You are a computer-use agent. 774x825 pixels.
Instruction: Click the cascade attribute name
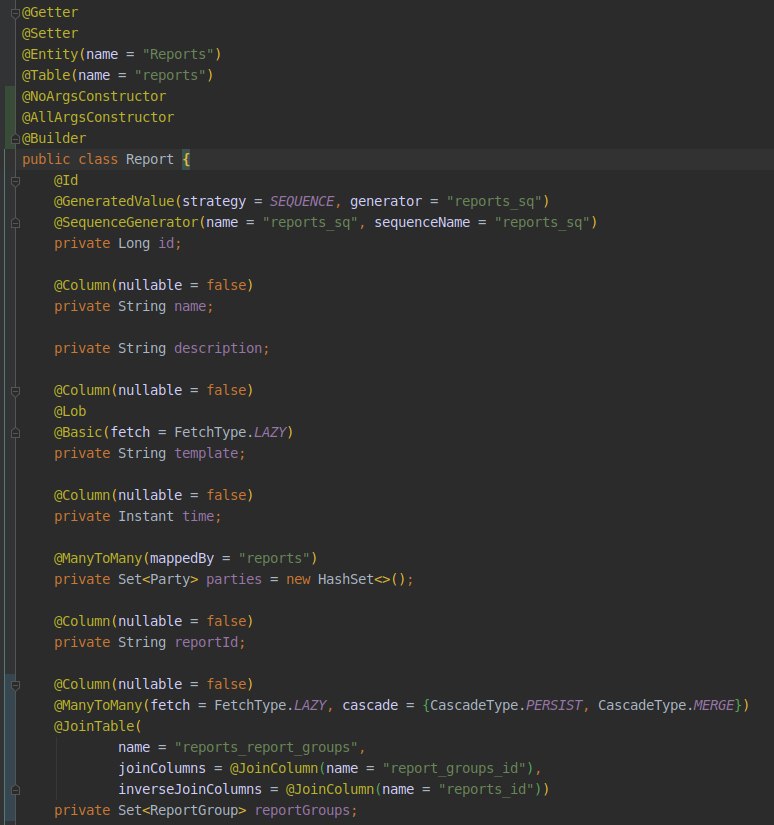click(370, 706)
